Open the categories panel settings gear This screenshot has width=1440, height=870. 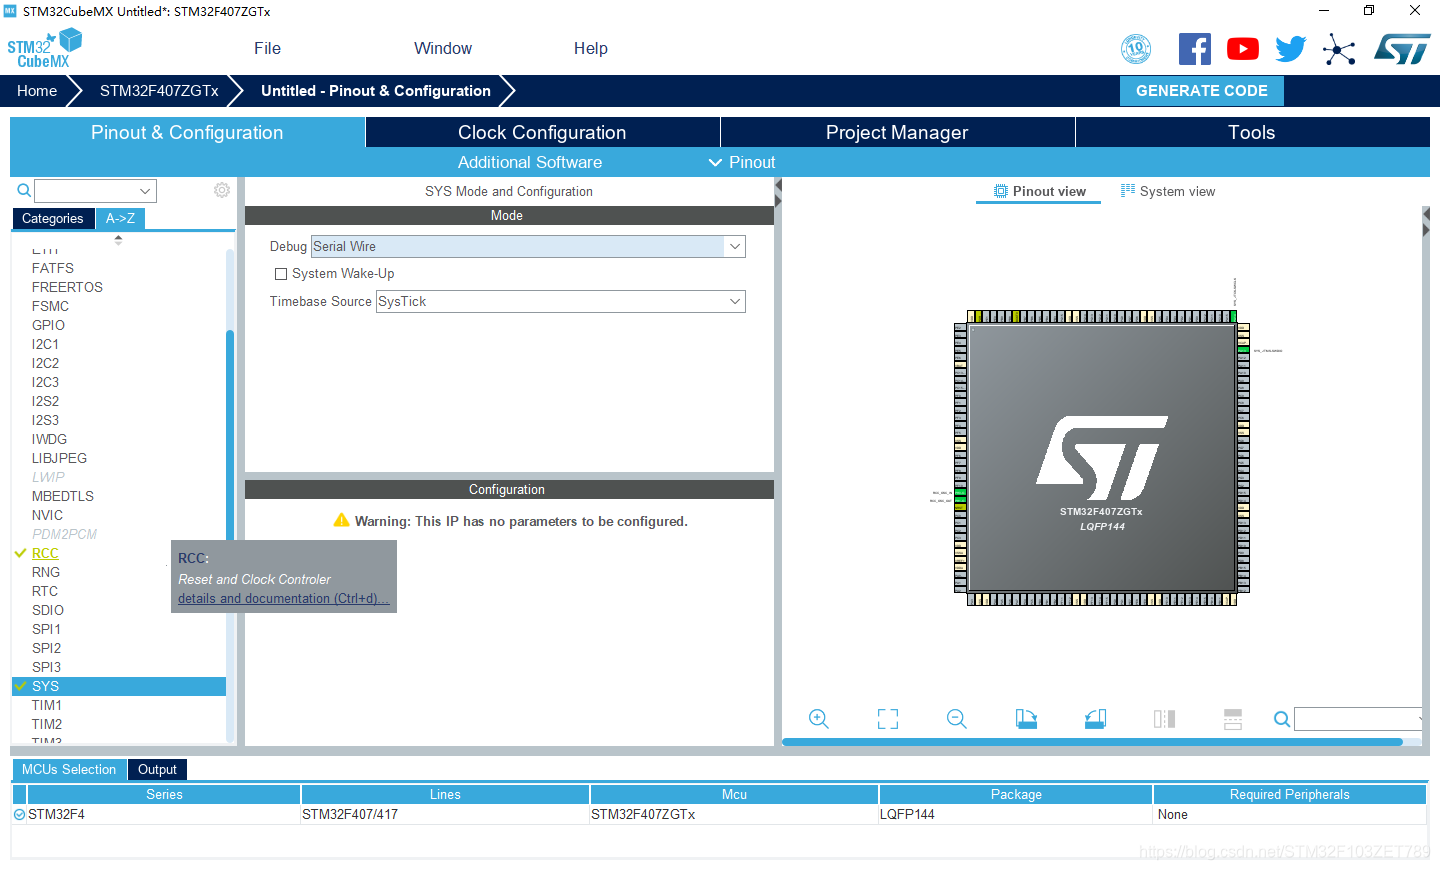(x=222, y=190)
